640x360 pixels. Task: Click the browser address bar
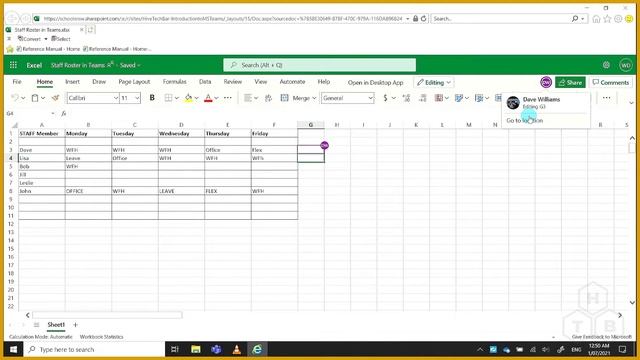click(x=223, y=18)
